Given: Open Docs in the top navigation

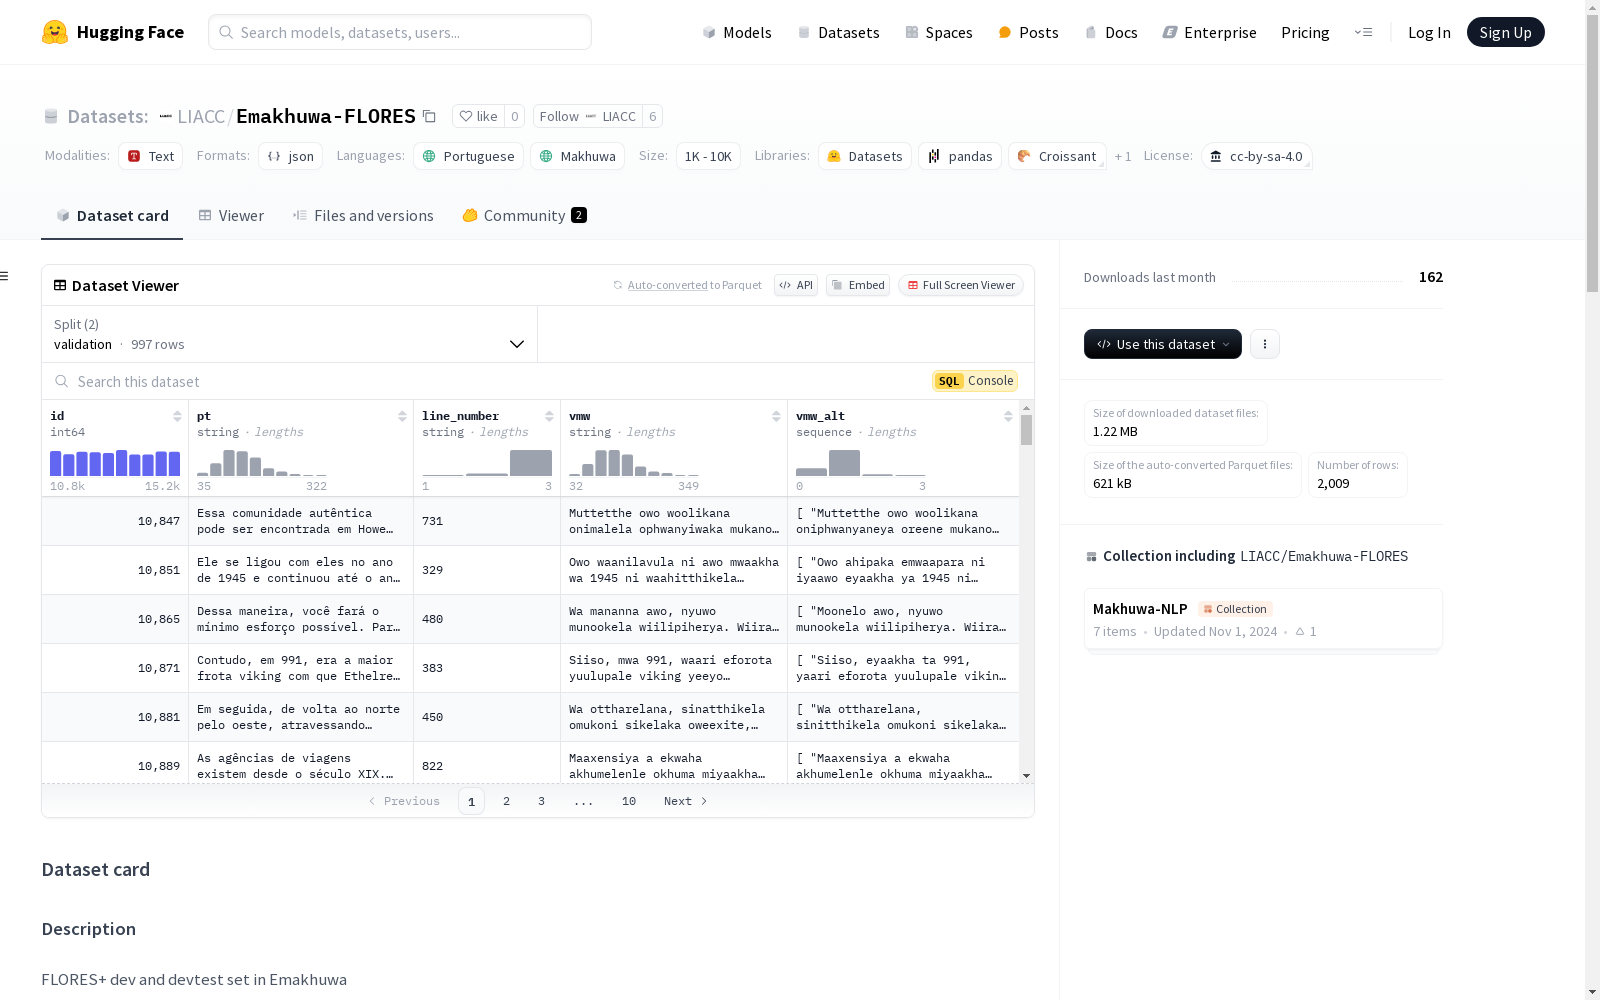Looking at the screenshot, I should [1111, 32].
